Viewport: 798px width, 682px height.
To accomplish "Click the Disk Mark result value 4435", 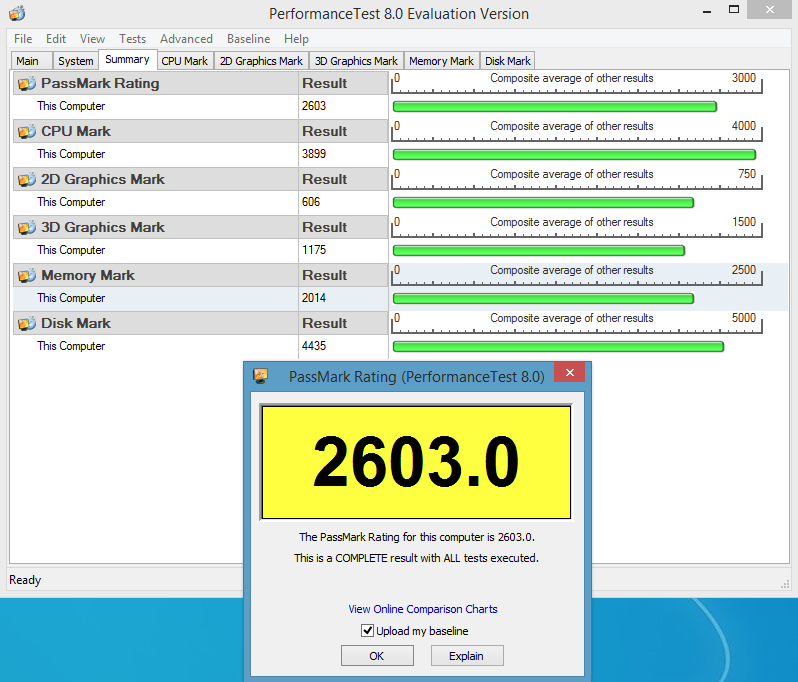I will tap(314, 346).
